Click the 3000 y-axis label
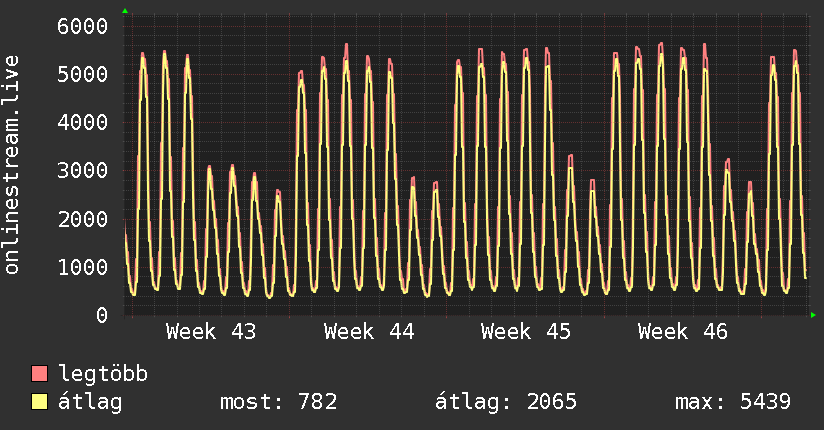 pyautogui.click(x=83, y=170)
